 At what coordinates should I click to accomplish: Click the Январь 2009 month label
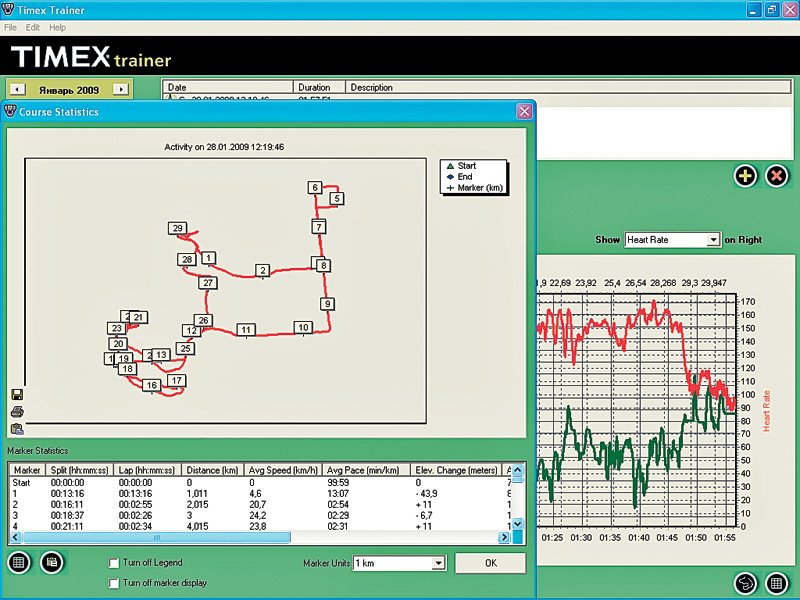[69, 90]
